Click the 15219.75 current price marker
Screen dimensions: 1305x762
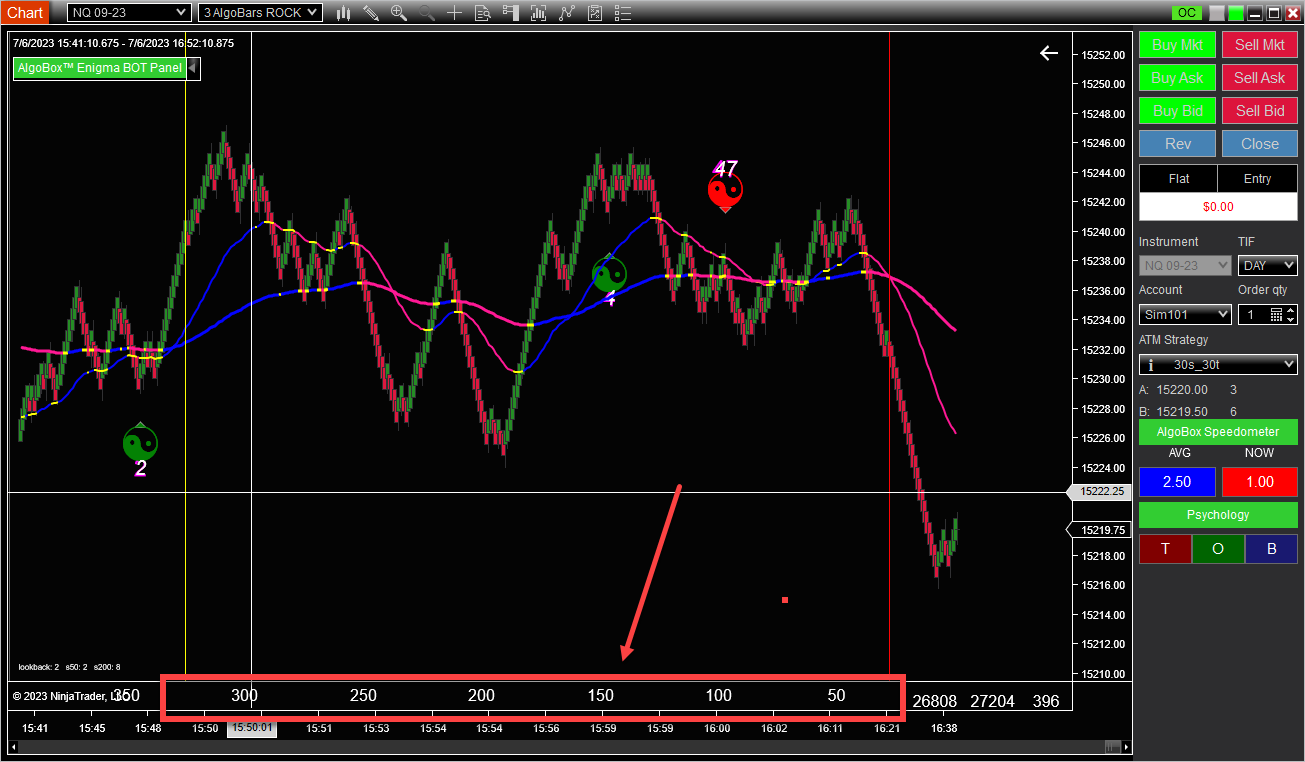(x=1100, y=531)
